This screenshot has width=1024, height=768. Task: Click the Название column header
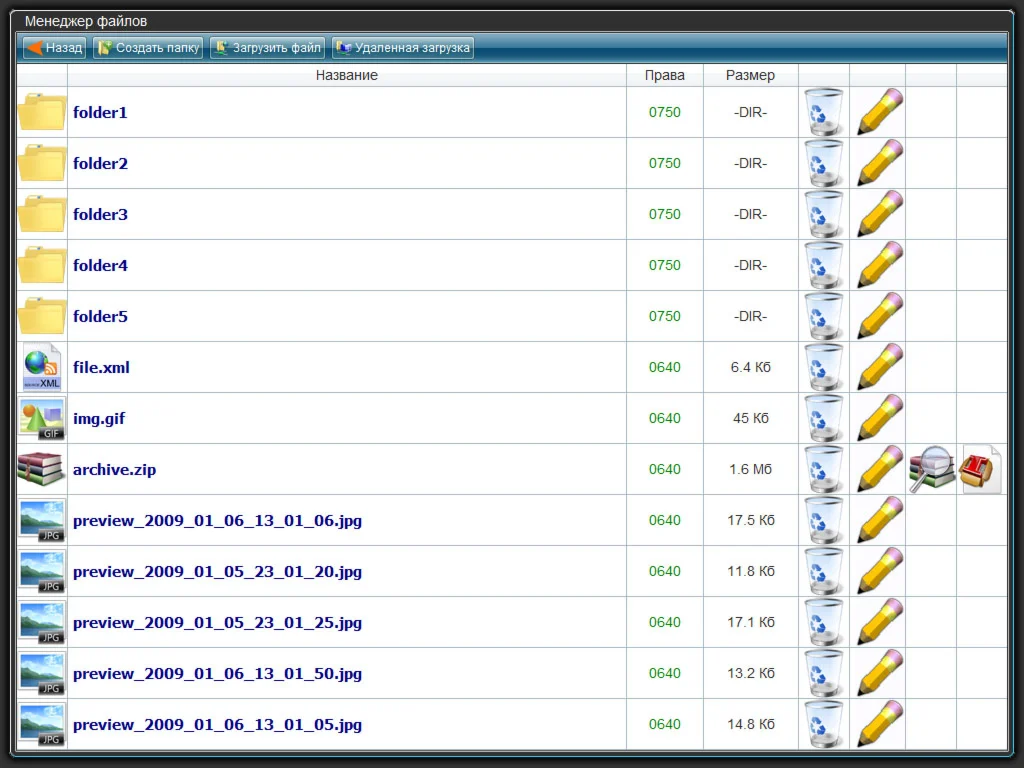[x=346, y=75]
